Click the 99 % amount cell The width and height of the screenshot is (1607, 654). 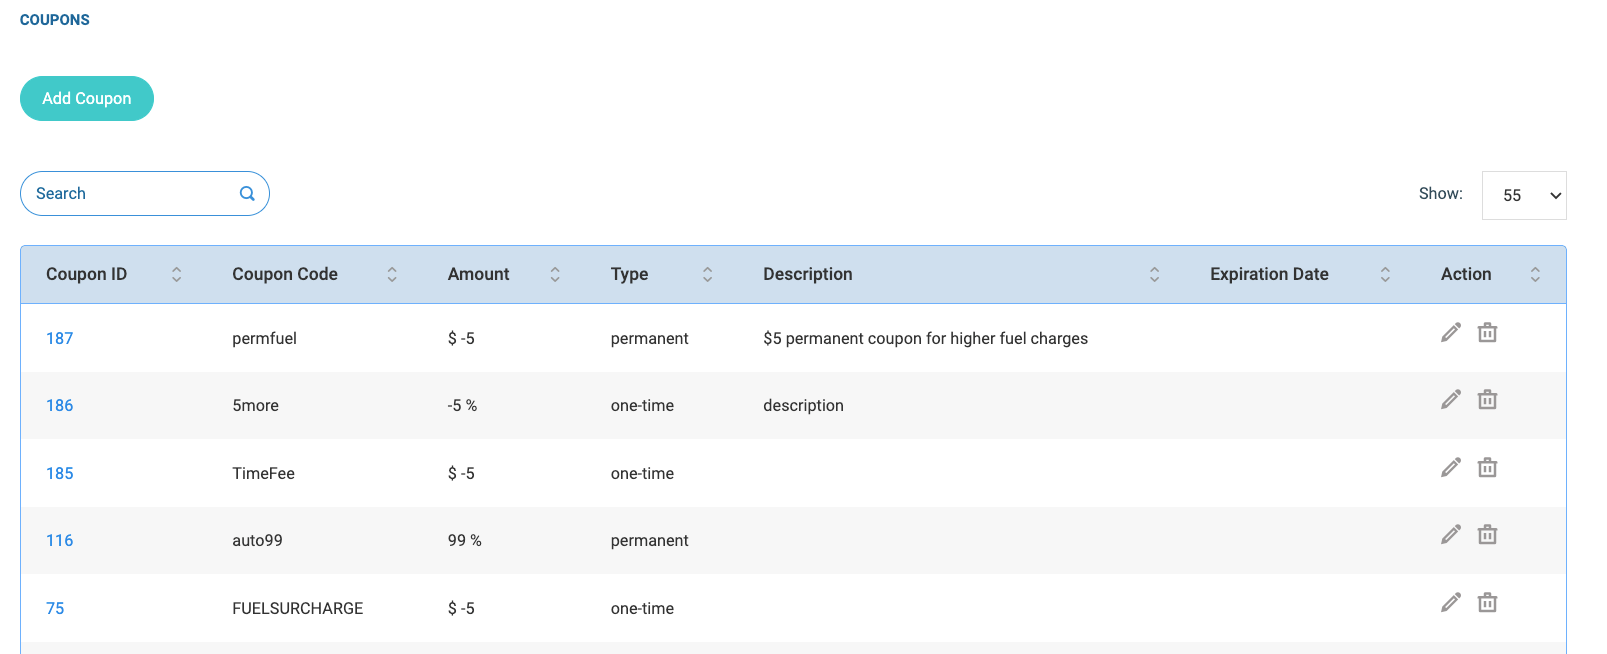[x=465, y=541]
